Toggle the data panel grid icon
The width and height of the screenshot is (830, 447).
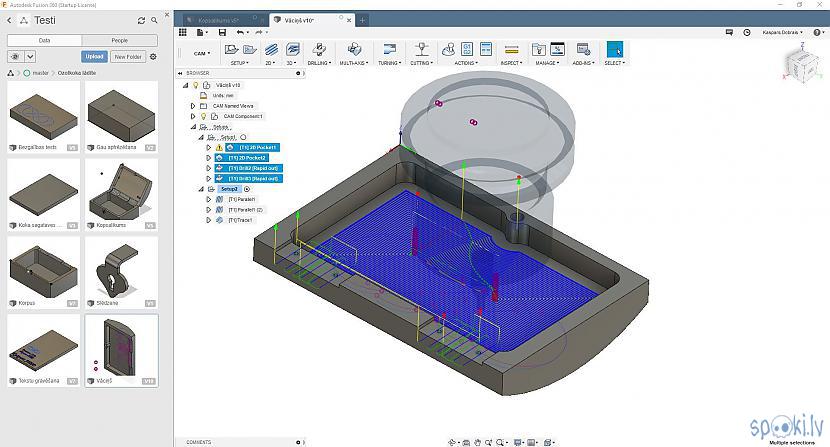[183, 32]
